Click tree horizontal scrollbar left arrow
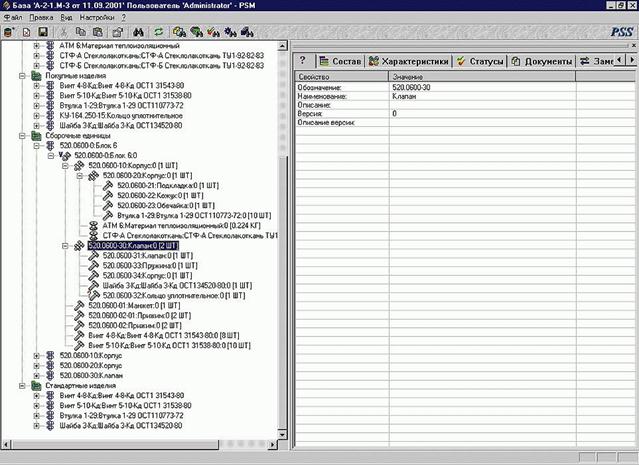This screenshot has width=639, height=465. tap(6, 444)
